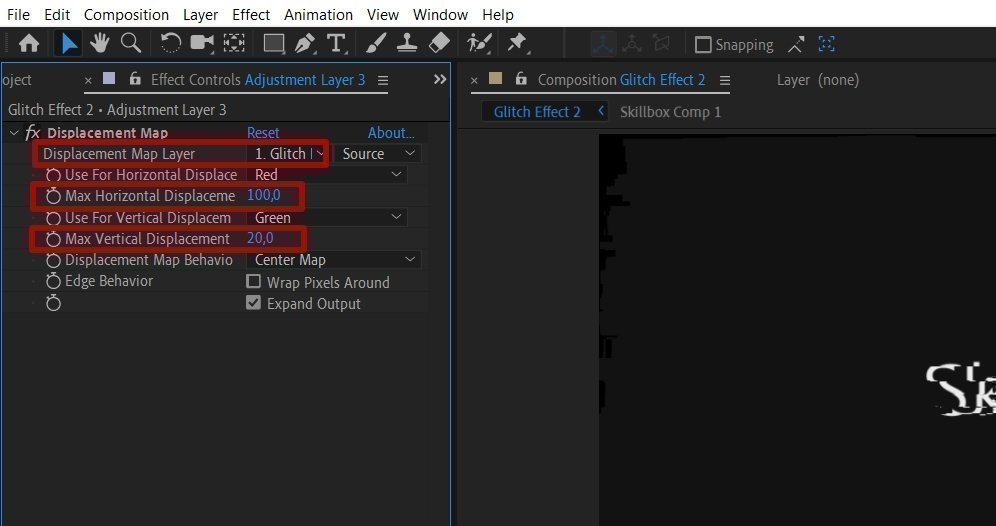Screen dimensions: 996x526
Task: Select the Clone Stamp tool
Action: click(x=407, y=43)
